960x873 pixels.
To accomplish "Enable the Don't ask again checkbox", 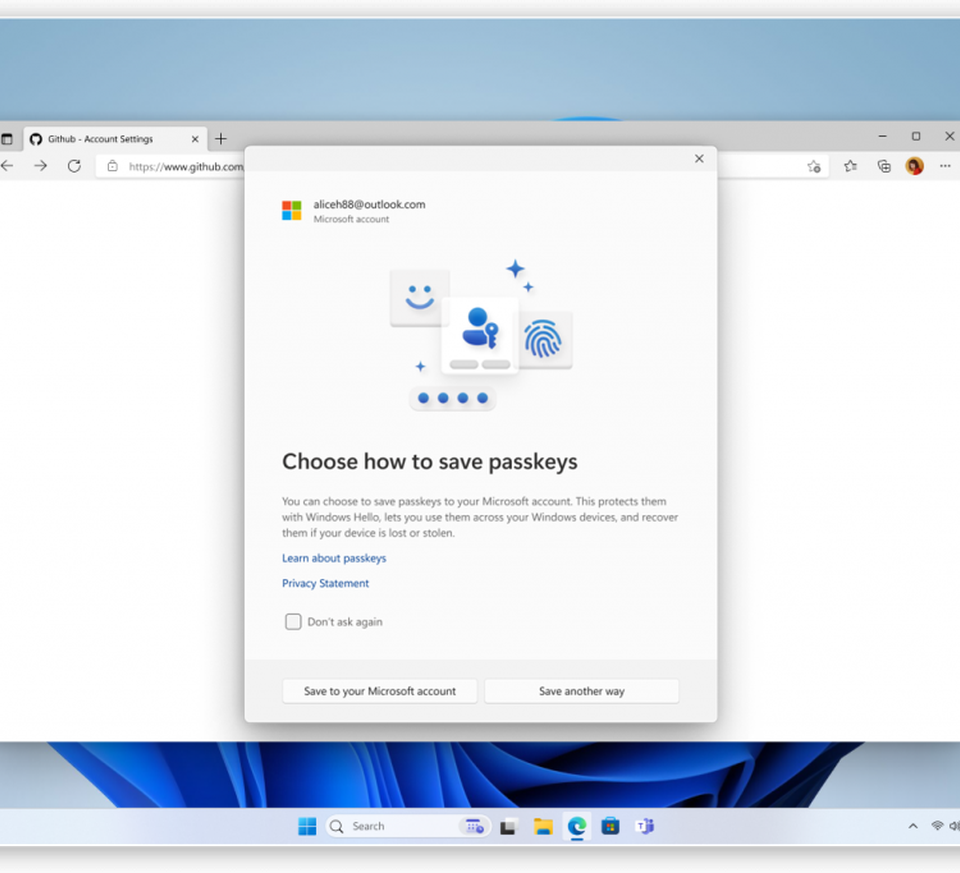I will tap(293, 622).
